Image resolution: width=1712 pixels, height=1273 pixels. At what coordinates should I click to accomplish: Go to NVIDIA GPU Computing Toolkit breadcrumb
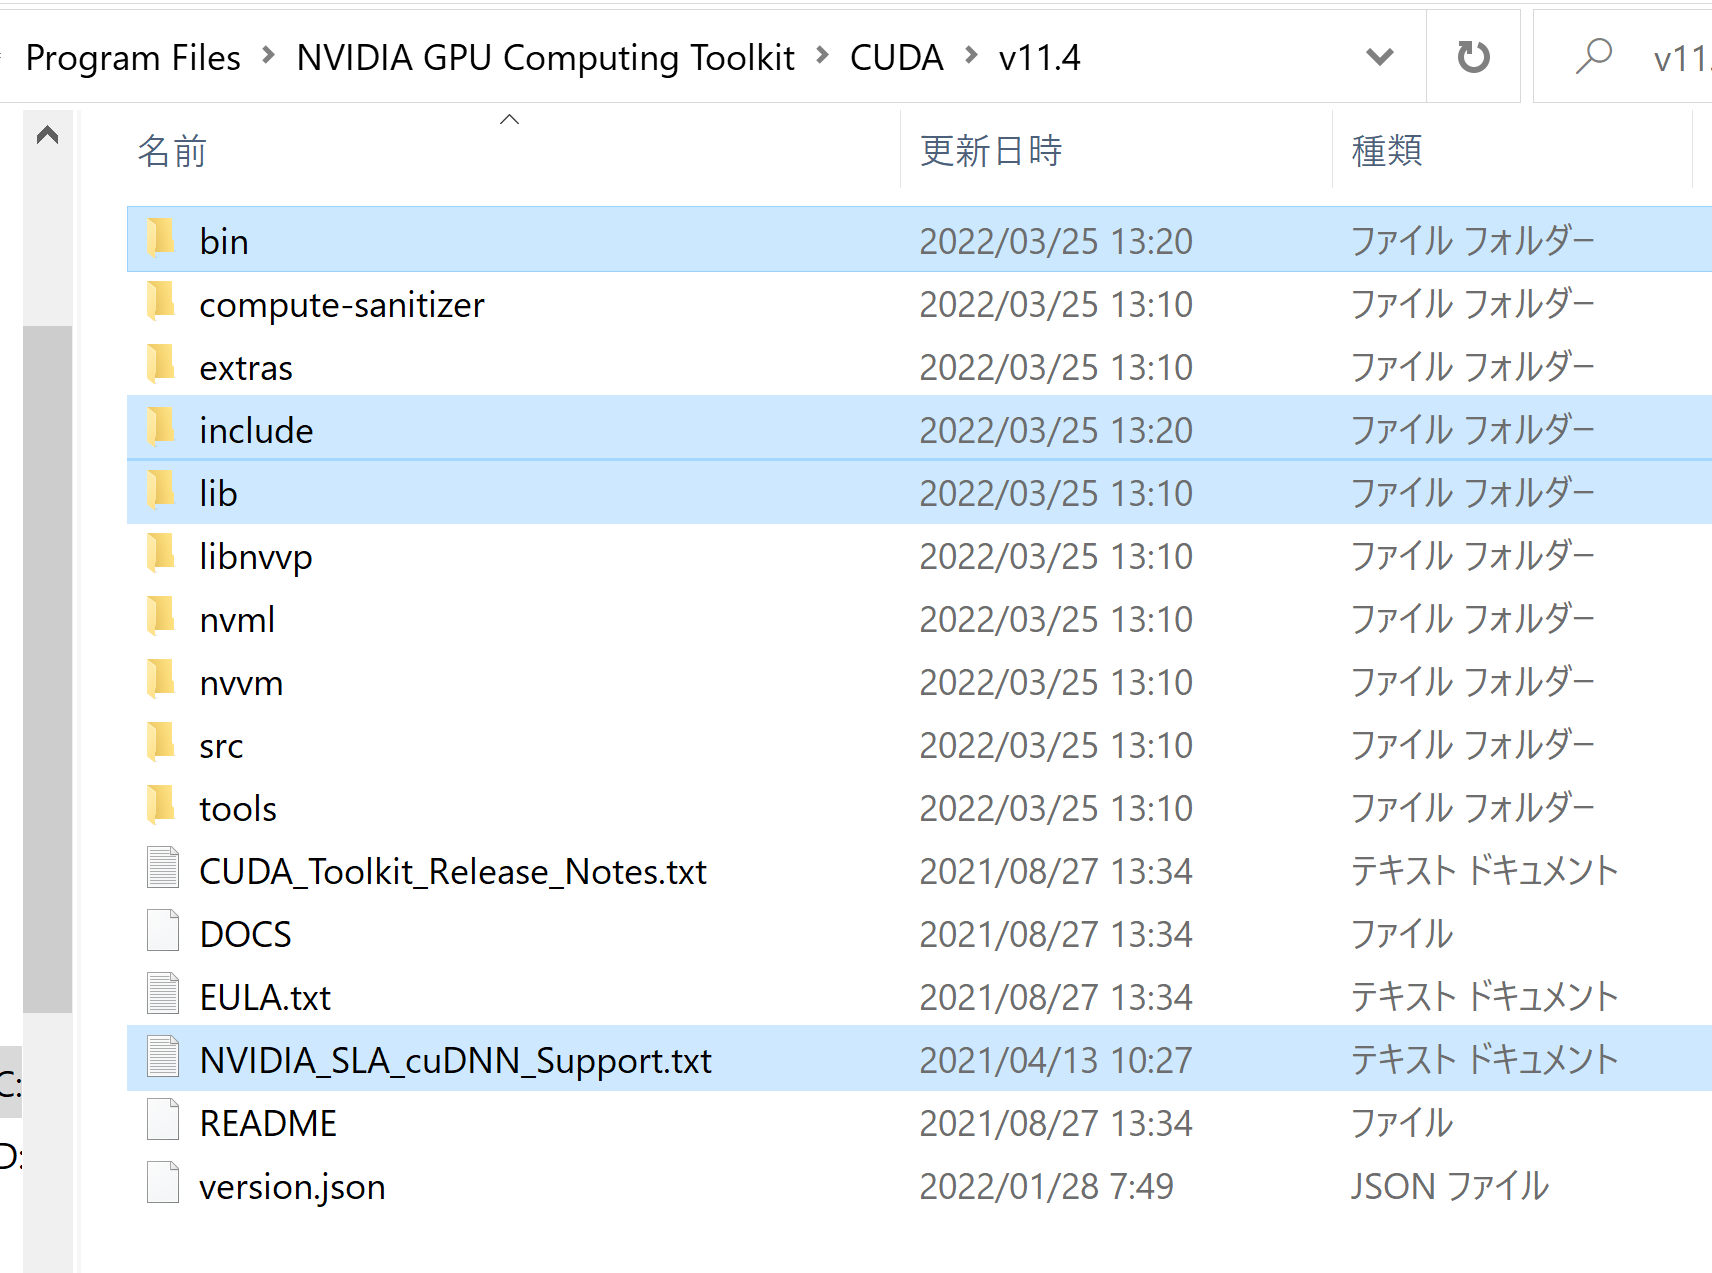[546, 58]
